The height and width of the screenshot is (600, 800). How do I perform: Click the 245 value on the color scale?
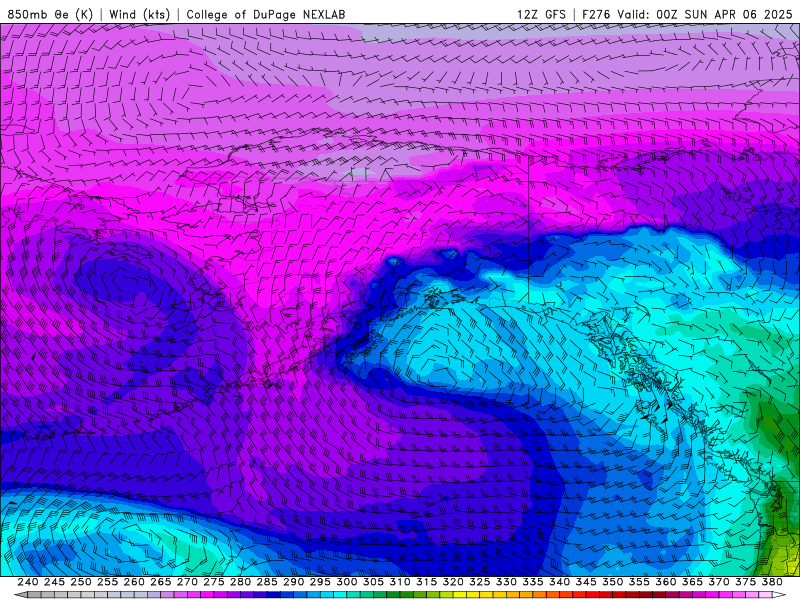(54, 582)
